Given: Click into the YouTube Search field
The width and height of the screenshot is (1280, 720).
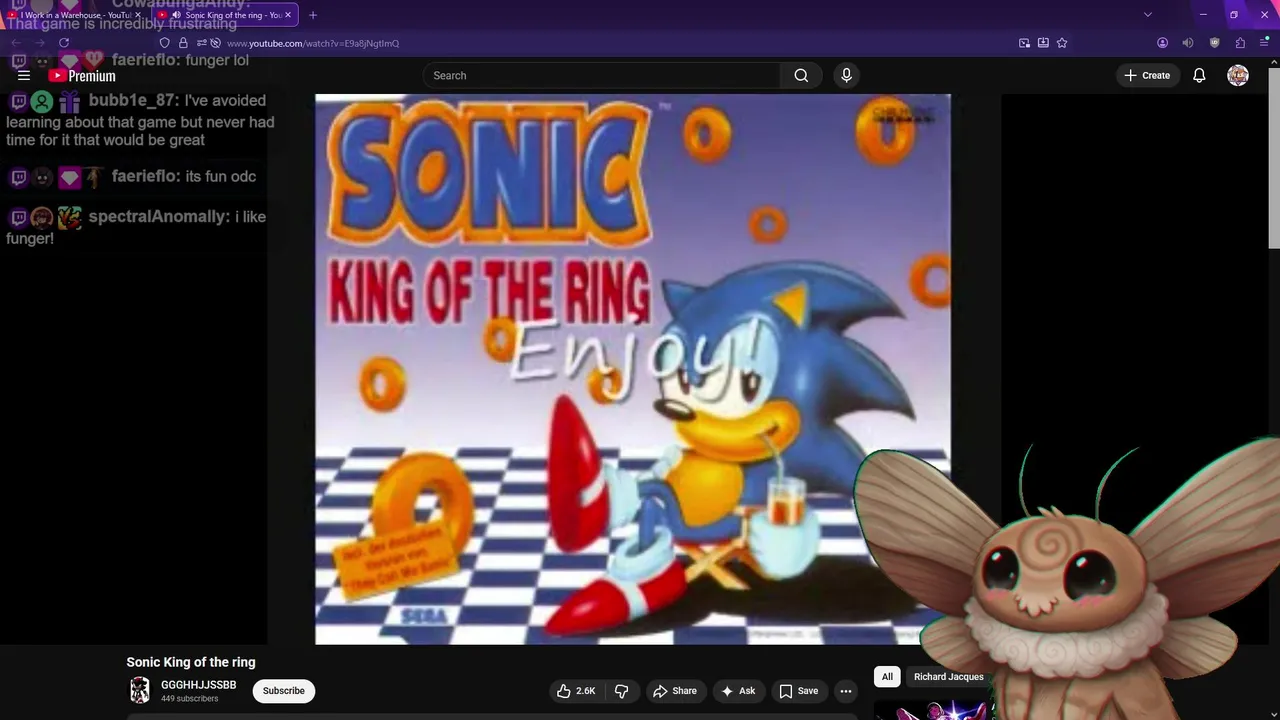Looking at the screenshot, I should tap(602, 75).
